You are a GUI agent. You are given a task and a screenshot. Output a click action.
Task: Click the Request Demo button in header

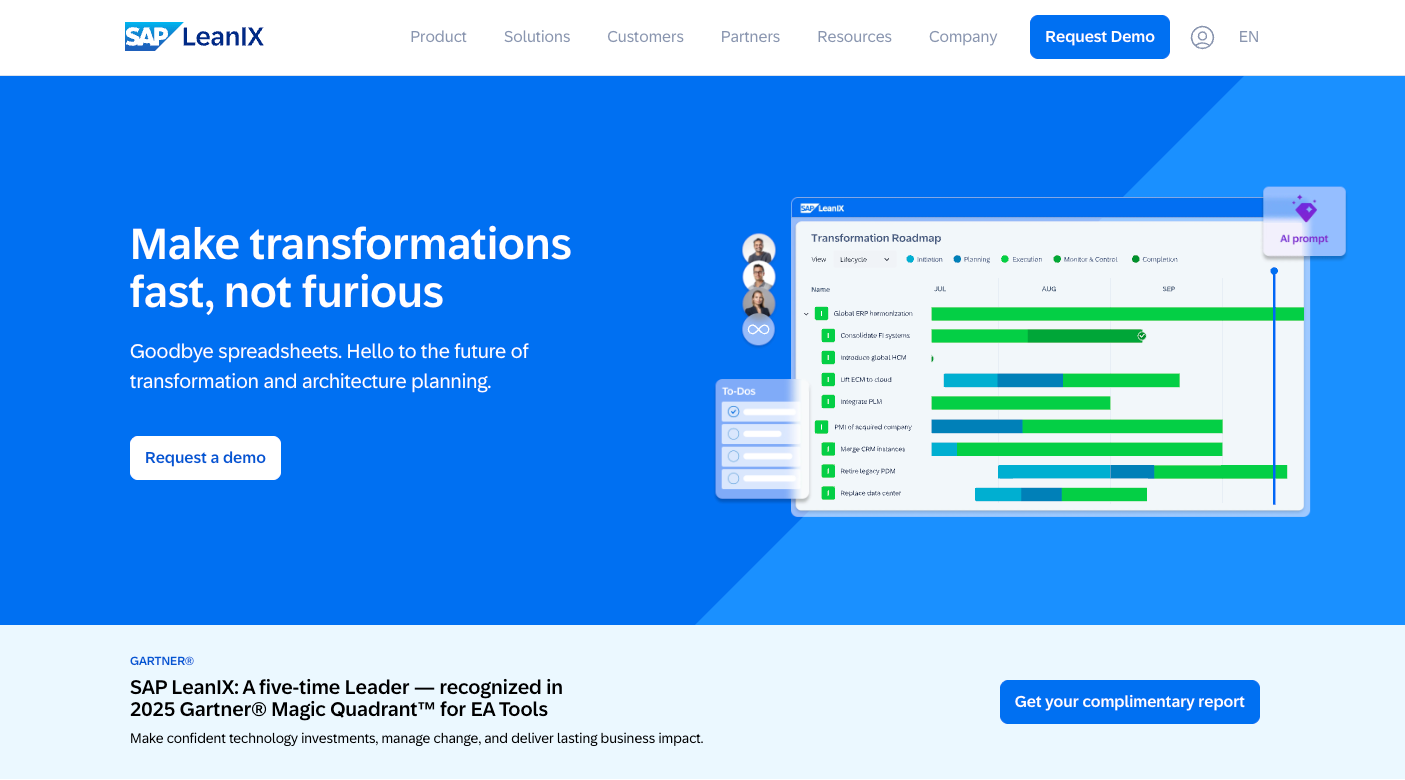click(1100, 37)
